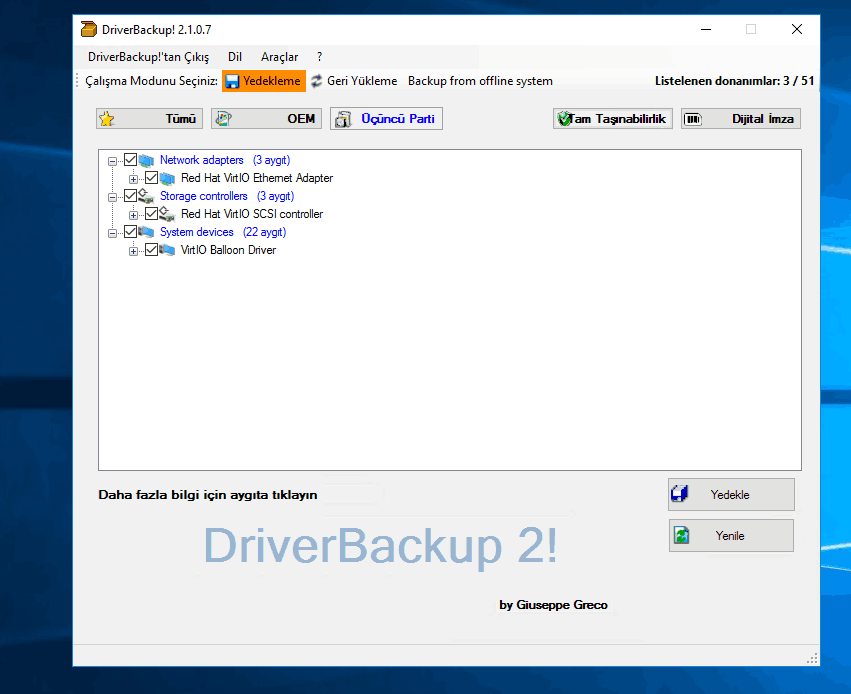Open the ? help menu

coord(320,57)
